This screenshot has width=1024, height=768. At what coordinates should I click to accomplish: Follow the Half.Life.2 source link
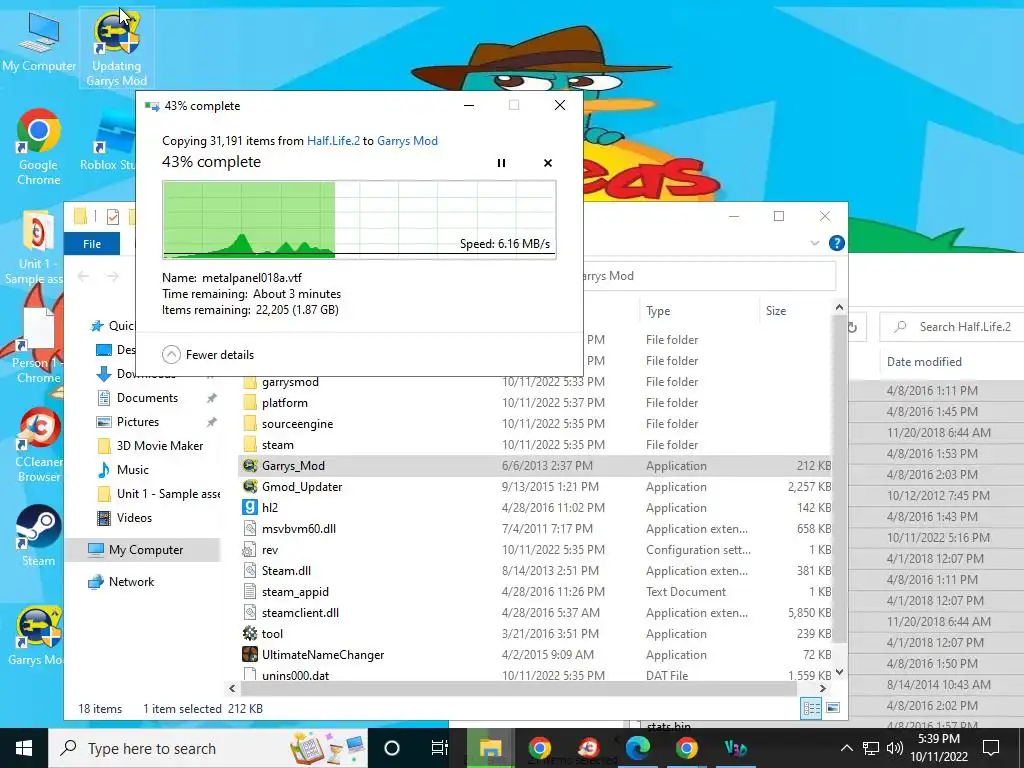click(x=333, y=141)
